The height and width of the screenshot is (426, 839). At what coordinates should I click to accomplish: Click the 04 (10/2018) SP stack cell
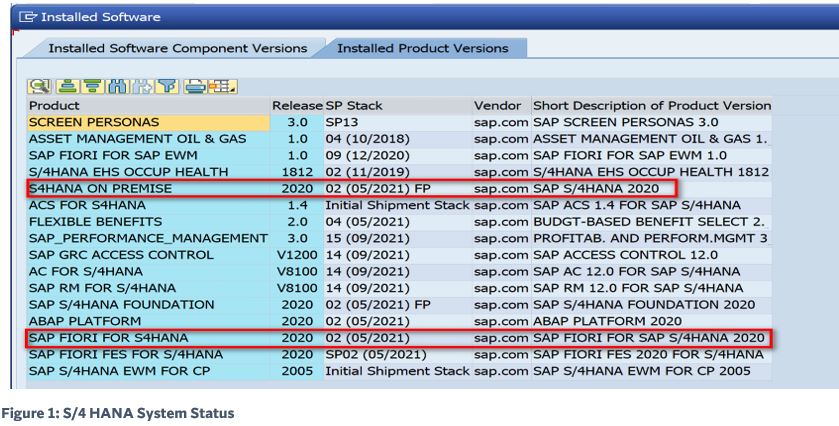[398, 139]
